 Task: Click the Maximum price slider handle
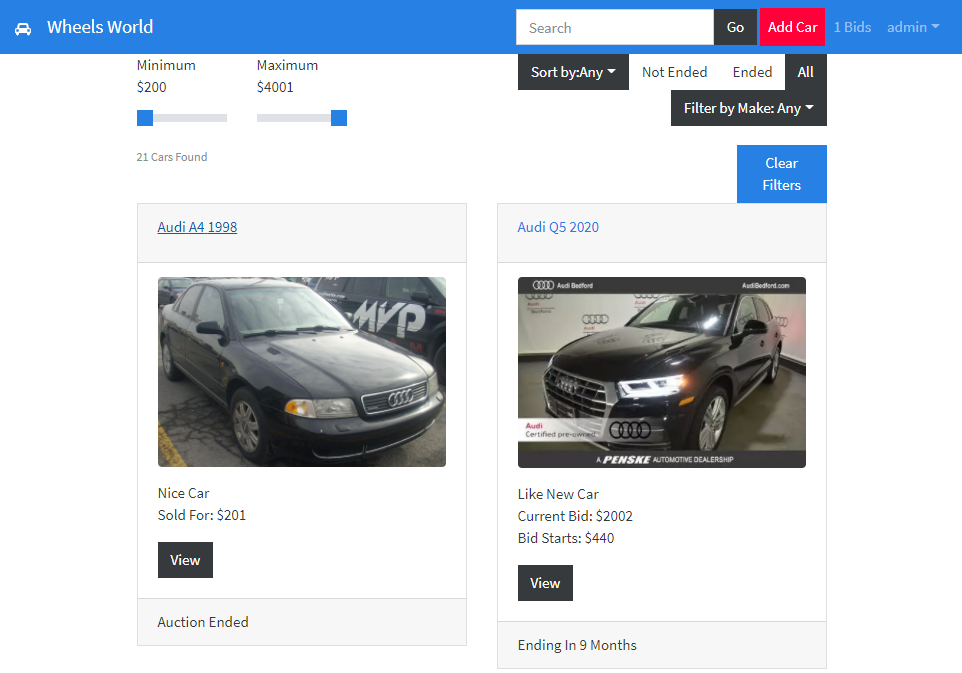(x=339, y=118)
